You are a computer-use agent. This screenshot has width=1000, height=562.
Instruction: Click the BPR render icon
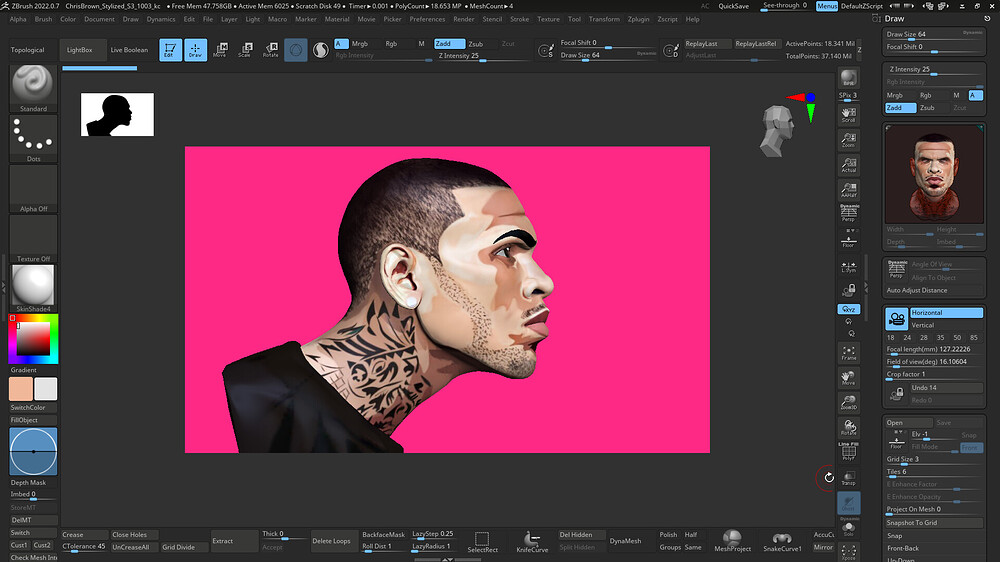tap(848, 78)
